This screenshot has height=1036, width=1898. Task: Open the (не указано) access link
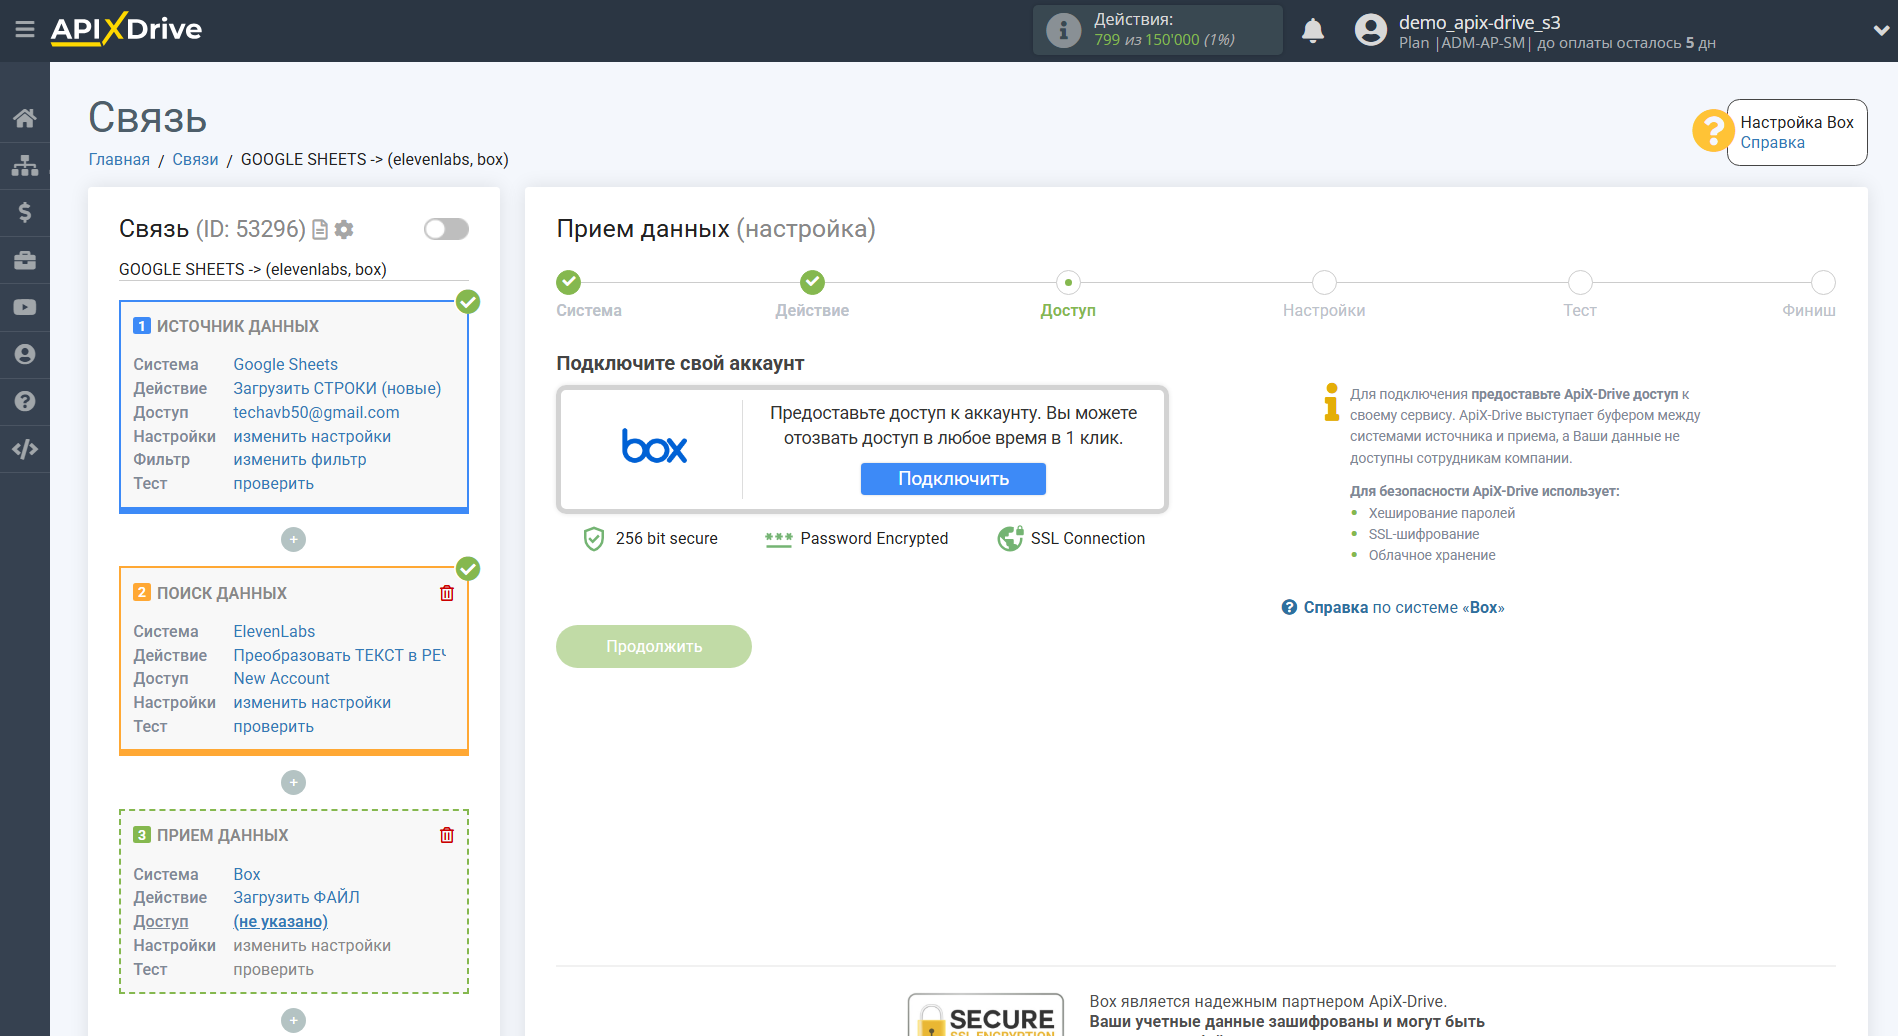[x=280, y=922]
